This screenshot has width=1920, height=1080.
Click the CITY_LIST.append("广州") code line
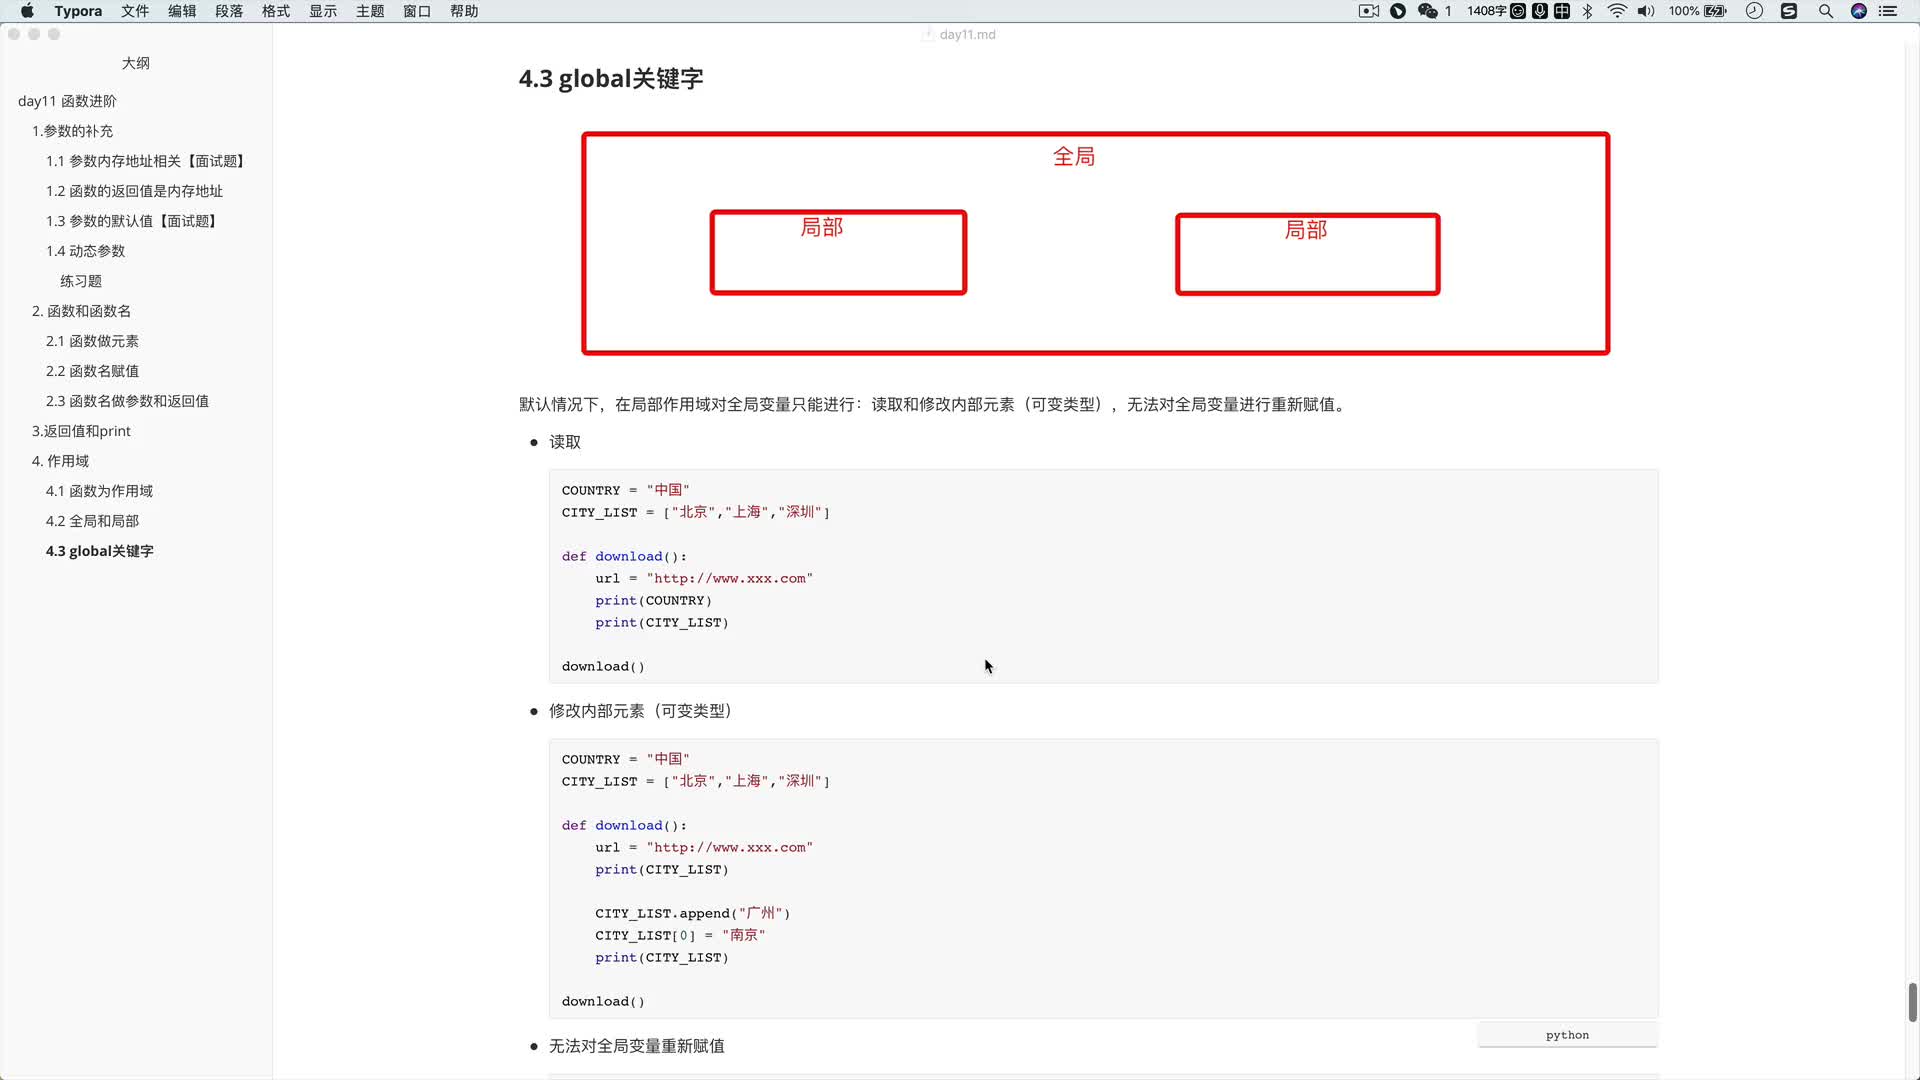pyautogui.click(x=692, y=913)
